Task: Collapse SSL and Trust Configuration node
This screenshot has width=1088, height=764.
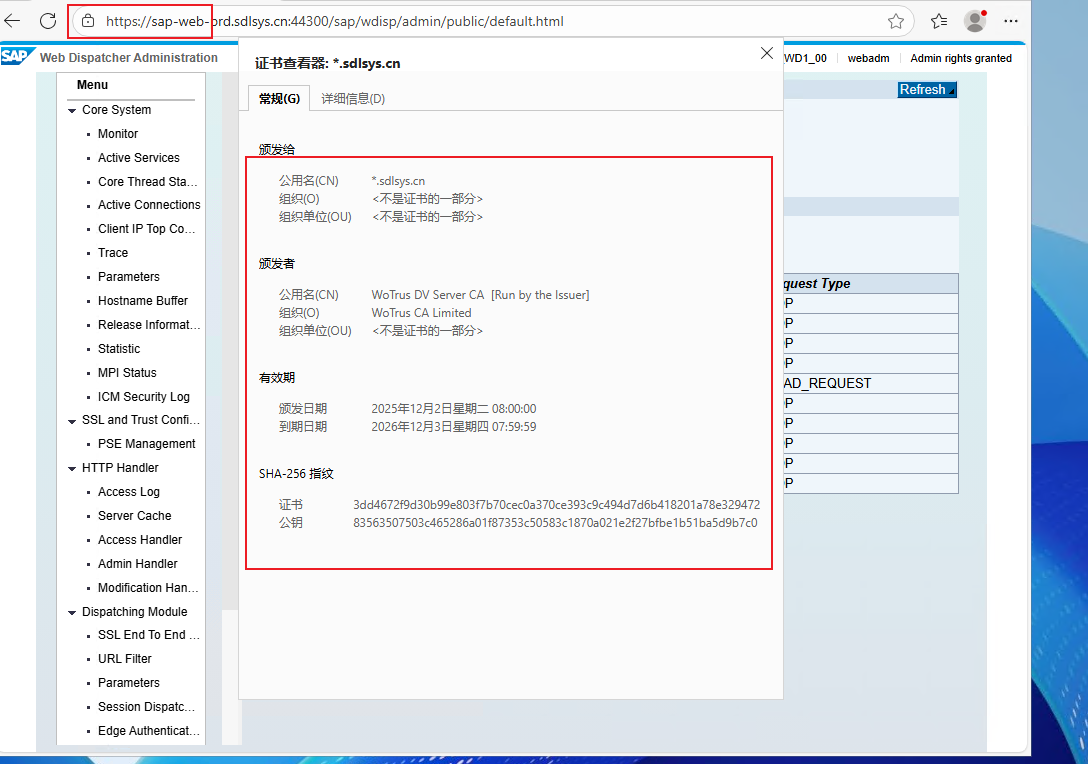Action: click(x=72, y=421)
